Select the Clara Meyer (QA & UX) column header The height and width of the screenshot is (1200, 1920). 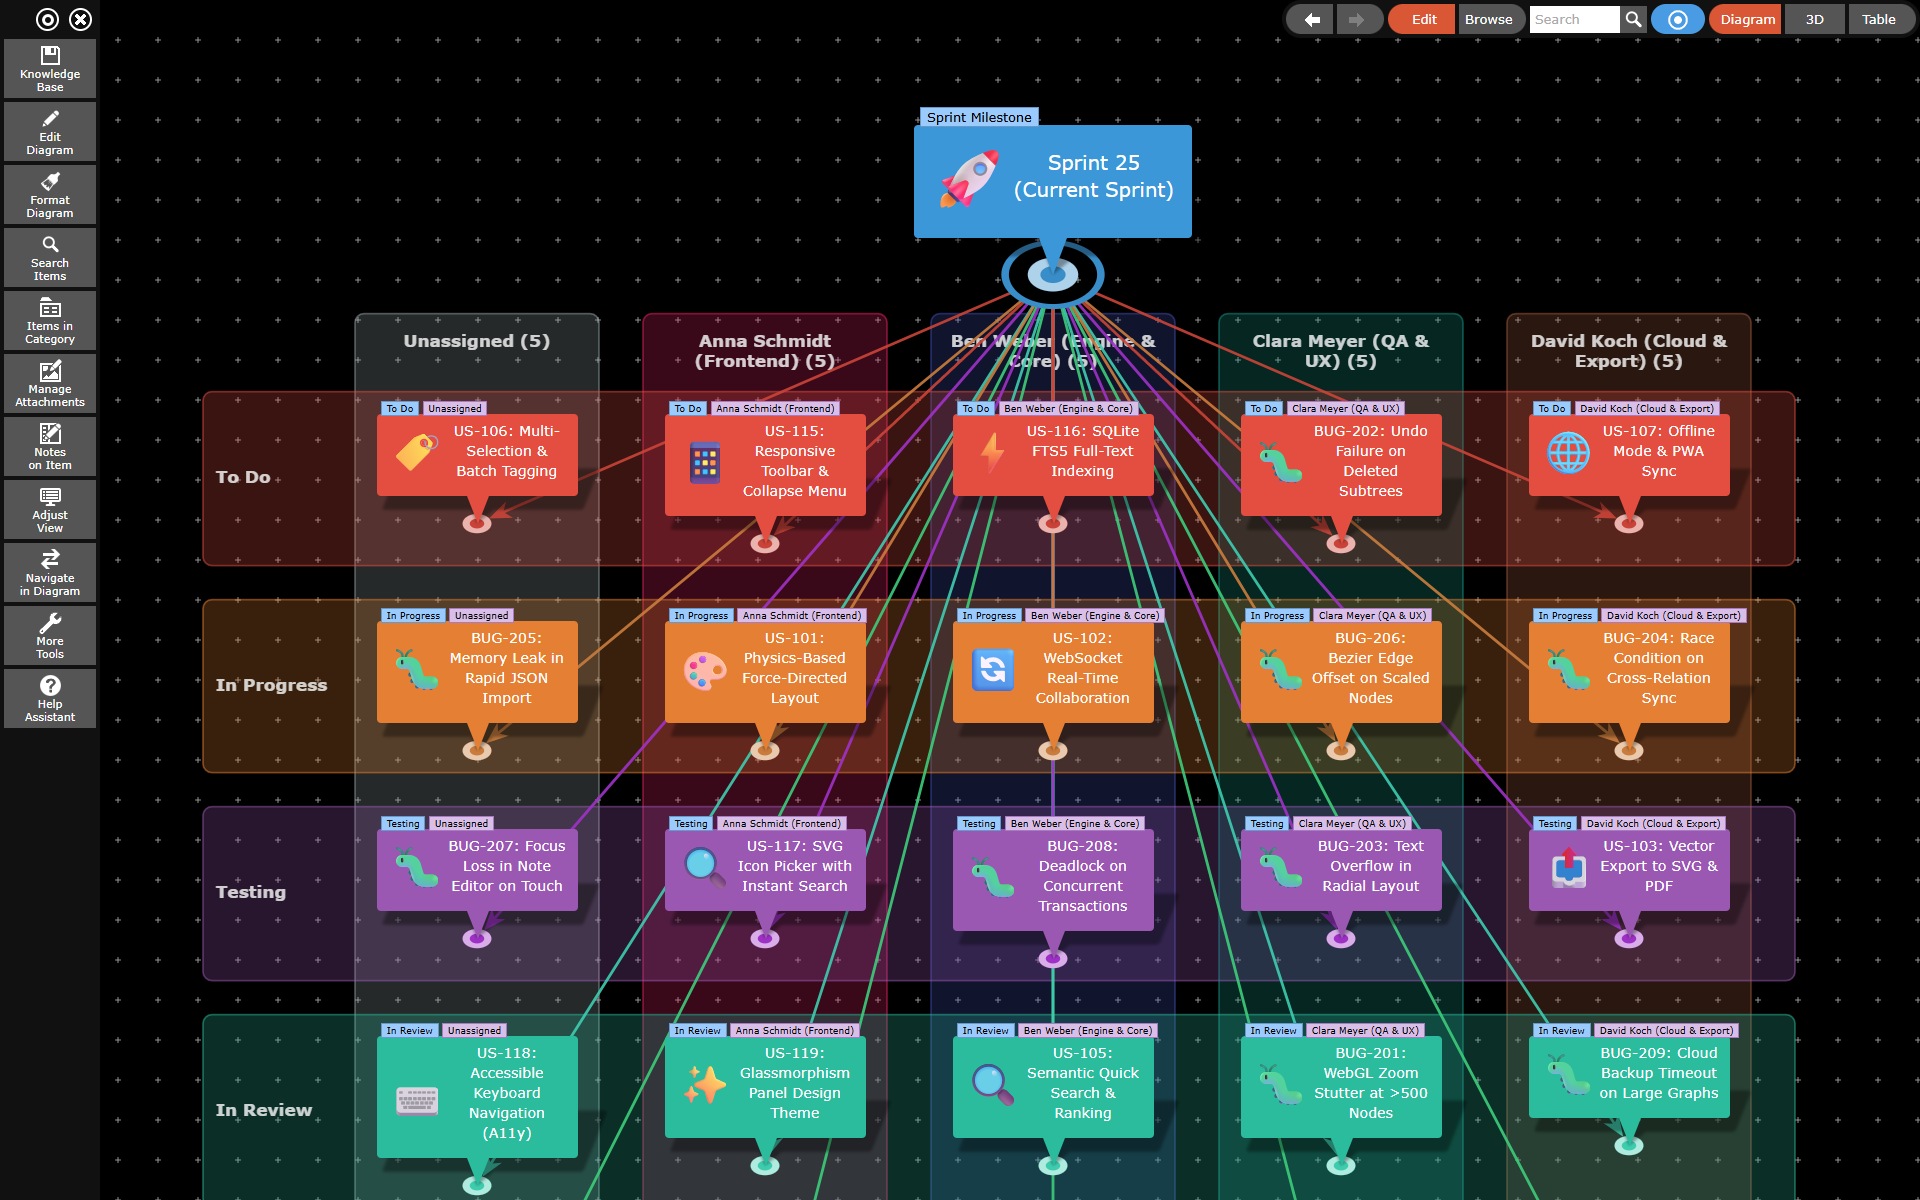click(1340, 351)
